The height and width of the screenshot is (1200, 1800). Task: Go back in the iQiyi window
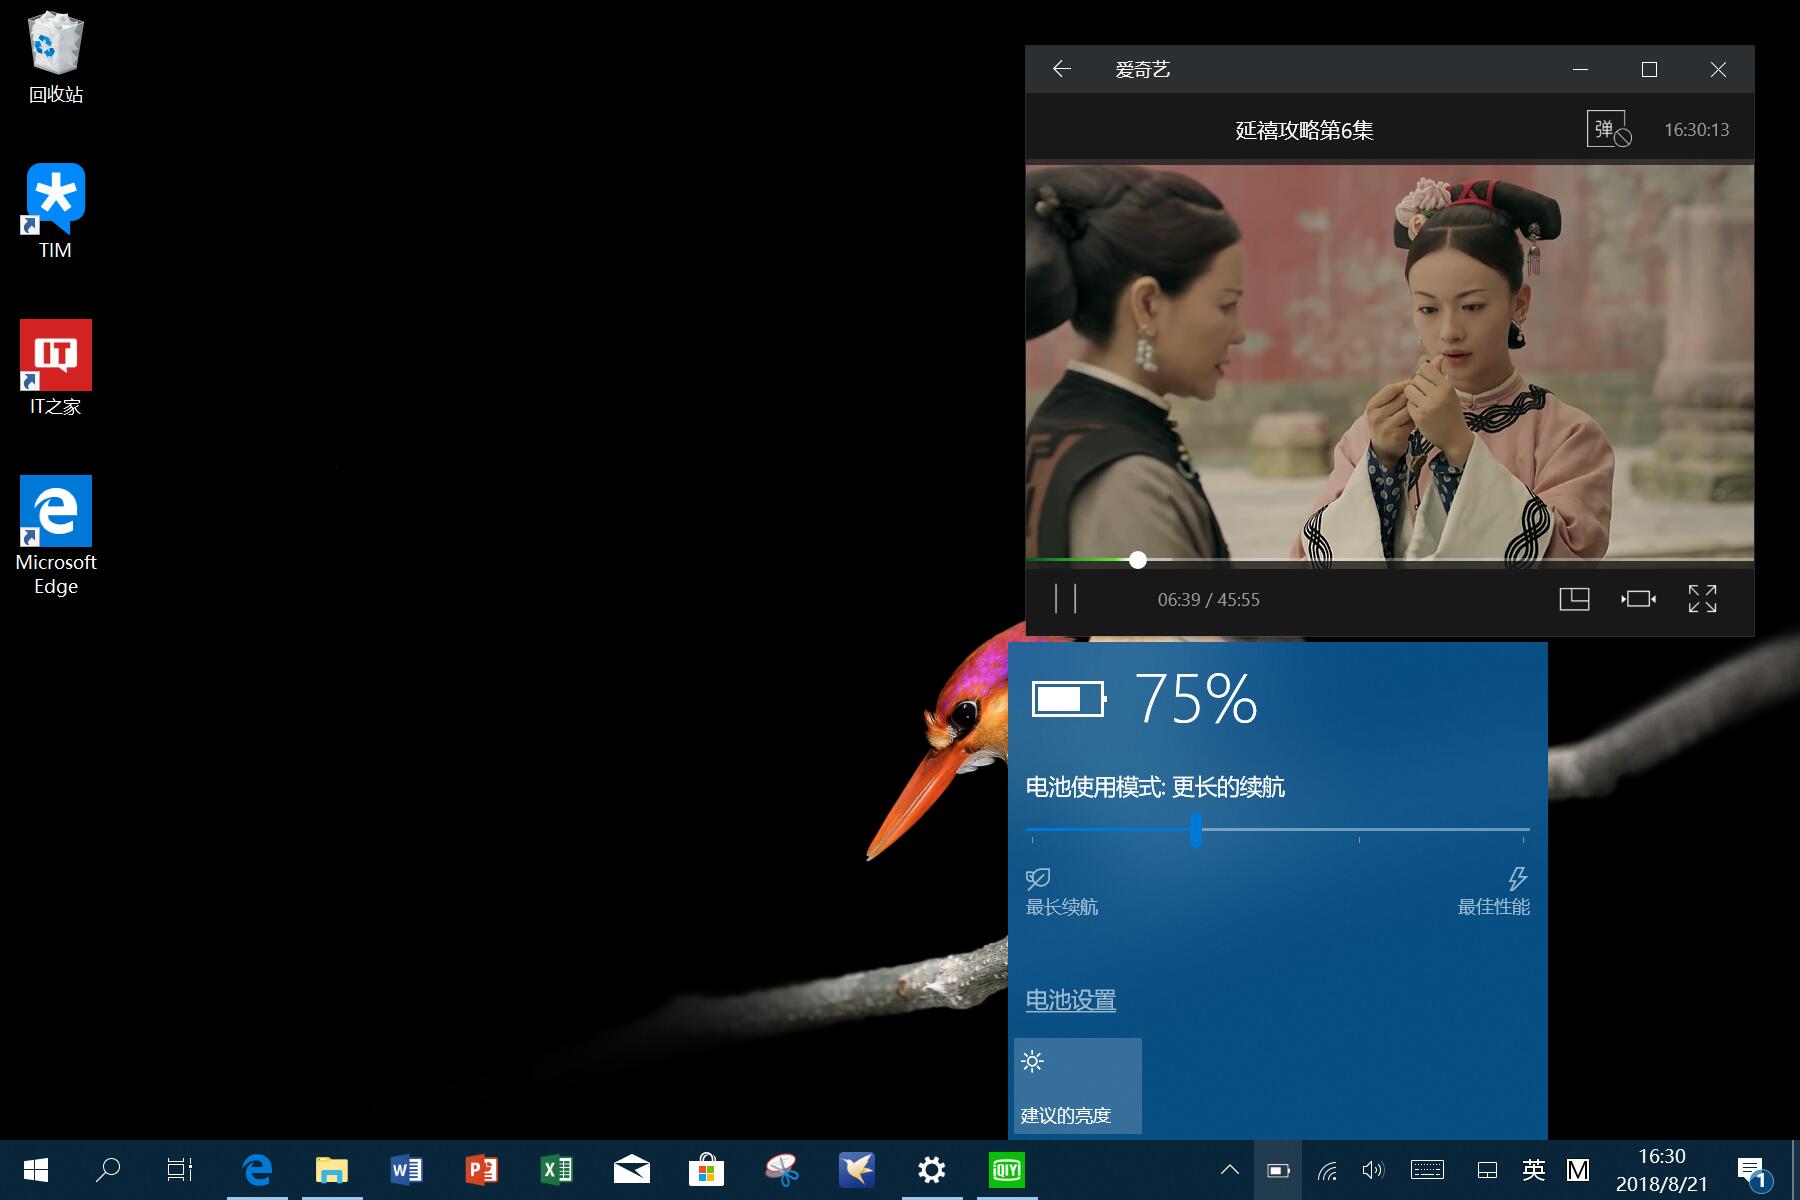[x=1062, y=69]
